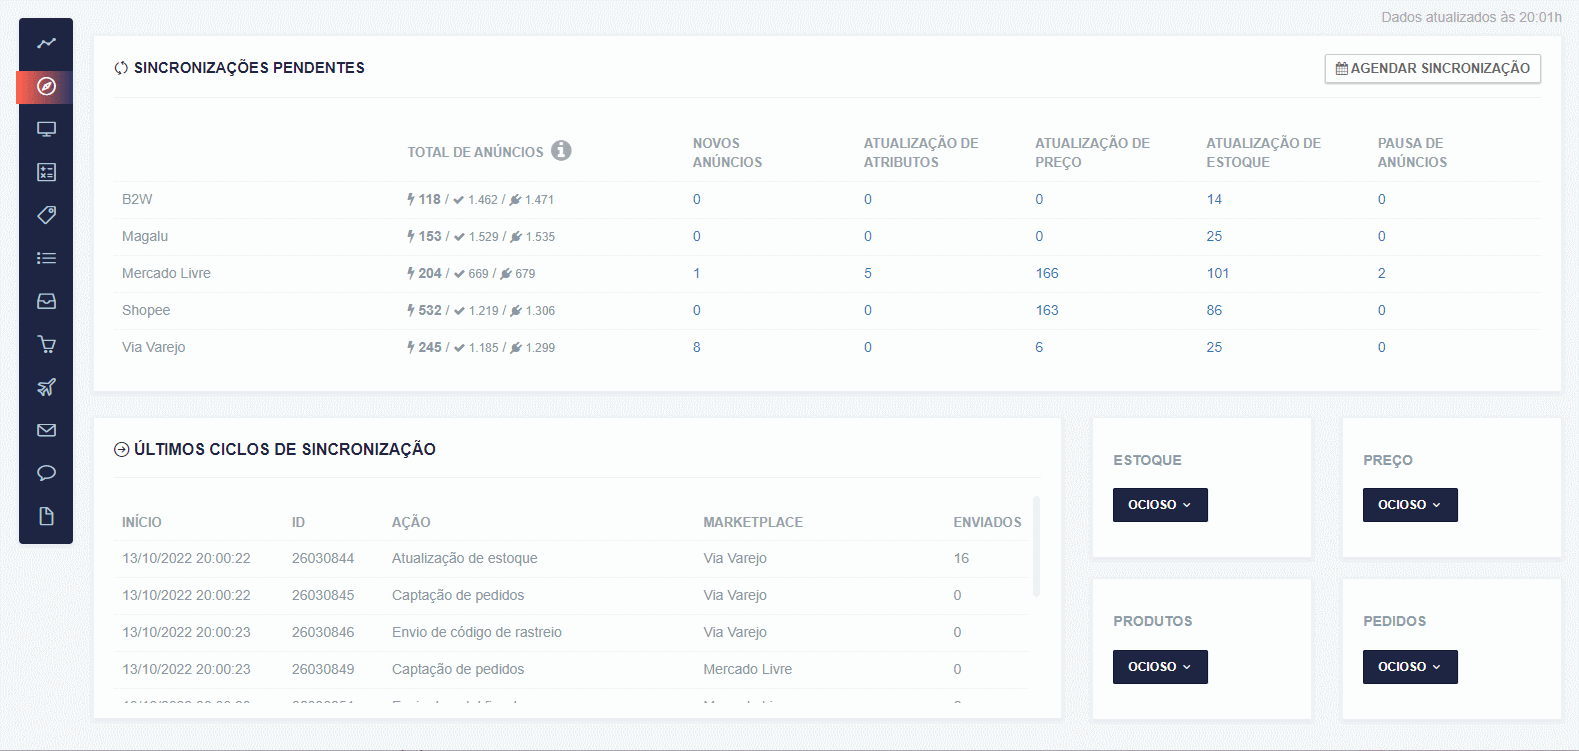Click arrow icon beside Últimos Ciclos de Sincronização
This screenshot has width=1579, height=751.
(x=121, y=450)
